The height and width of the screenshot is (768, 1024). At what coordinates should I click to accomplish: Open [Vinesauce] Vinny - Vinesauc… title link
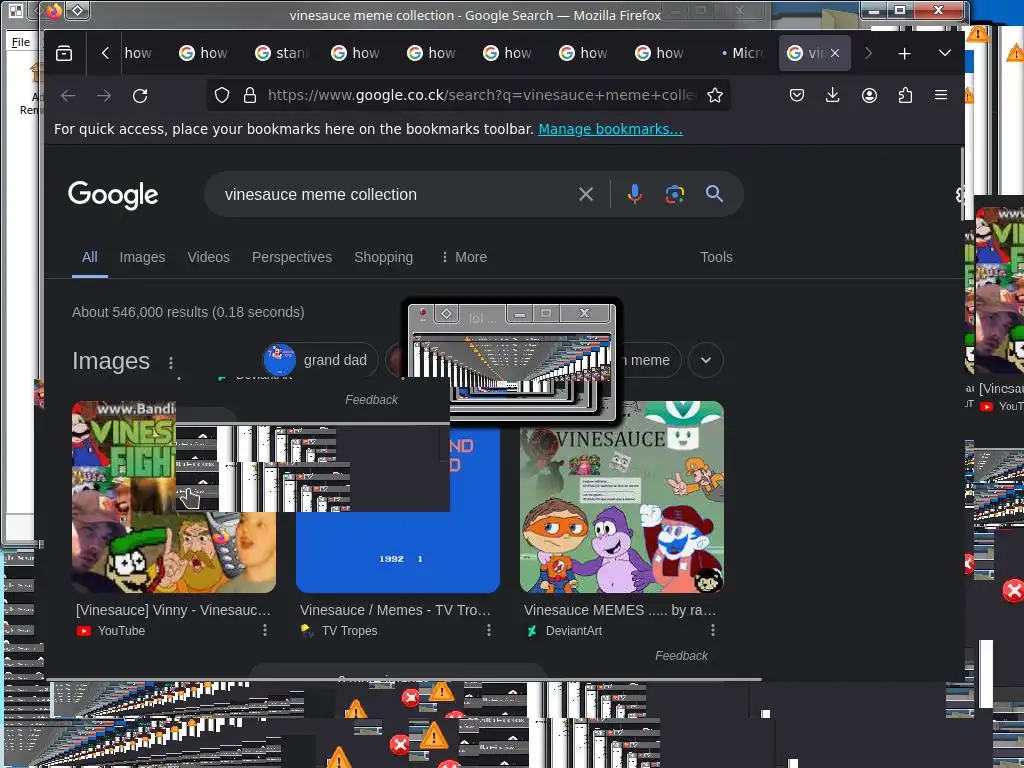click(173, 610)
